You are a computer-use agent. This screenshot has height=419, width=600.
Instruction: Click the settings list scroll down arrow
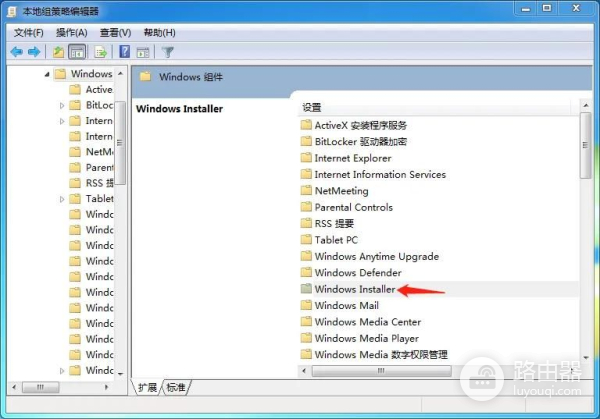tap(585, 358)
